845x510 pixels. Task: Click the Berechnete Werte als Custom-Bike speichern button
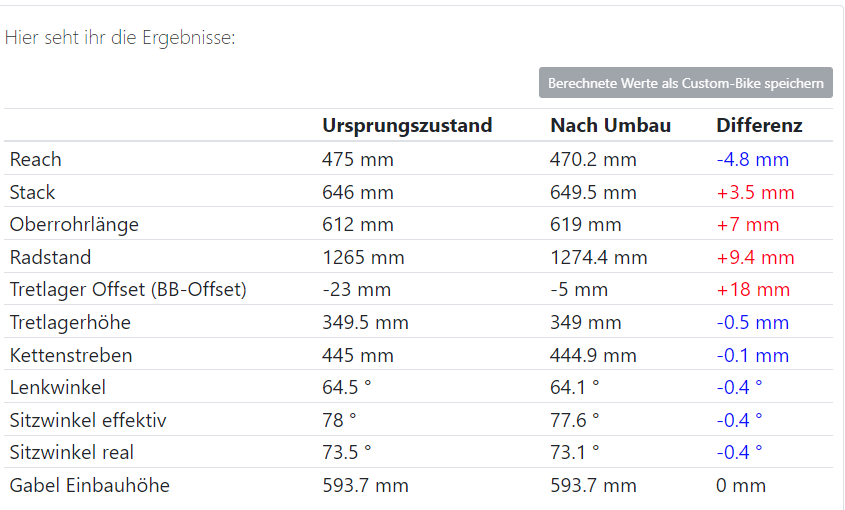685,83
